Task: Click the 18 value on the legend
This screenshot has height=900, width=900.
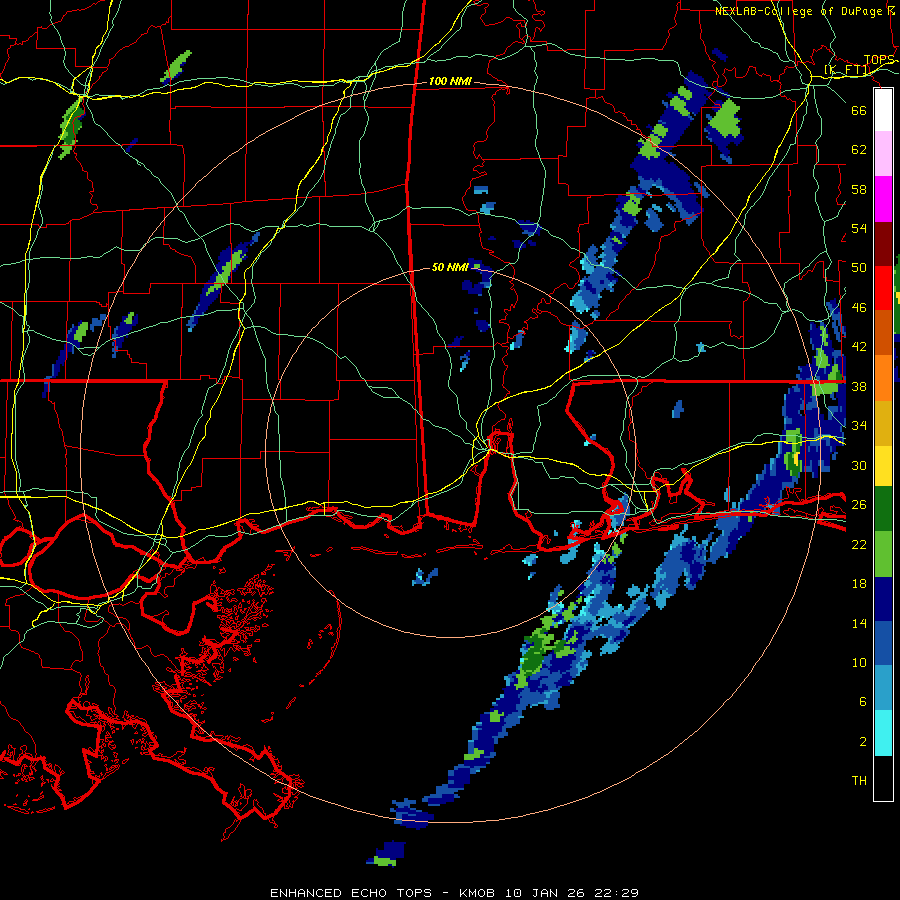Action: click(x=859, y=584)
